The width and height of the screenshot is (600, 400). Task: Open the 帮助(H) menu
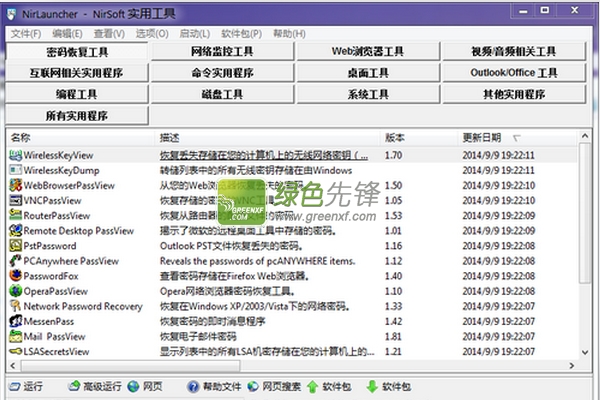(289, 34)
